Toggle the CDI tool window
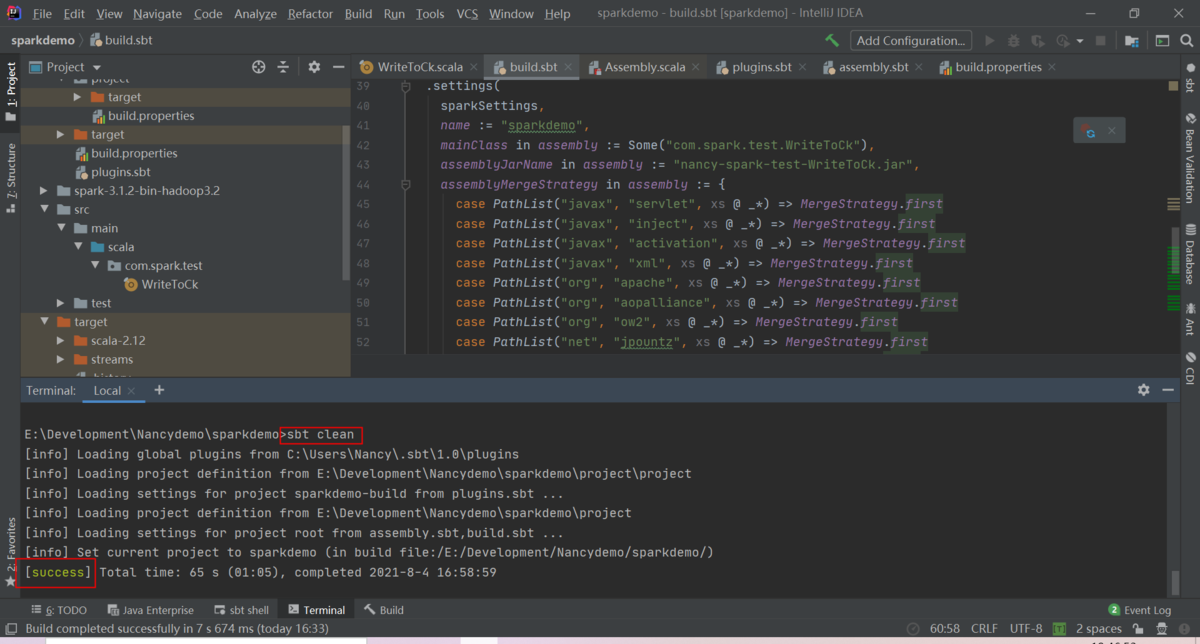This screenshot has height=644, width=1200. pyautogui.click(x=1190, y=368)
